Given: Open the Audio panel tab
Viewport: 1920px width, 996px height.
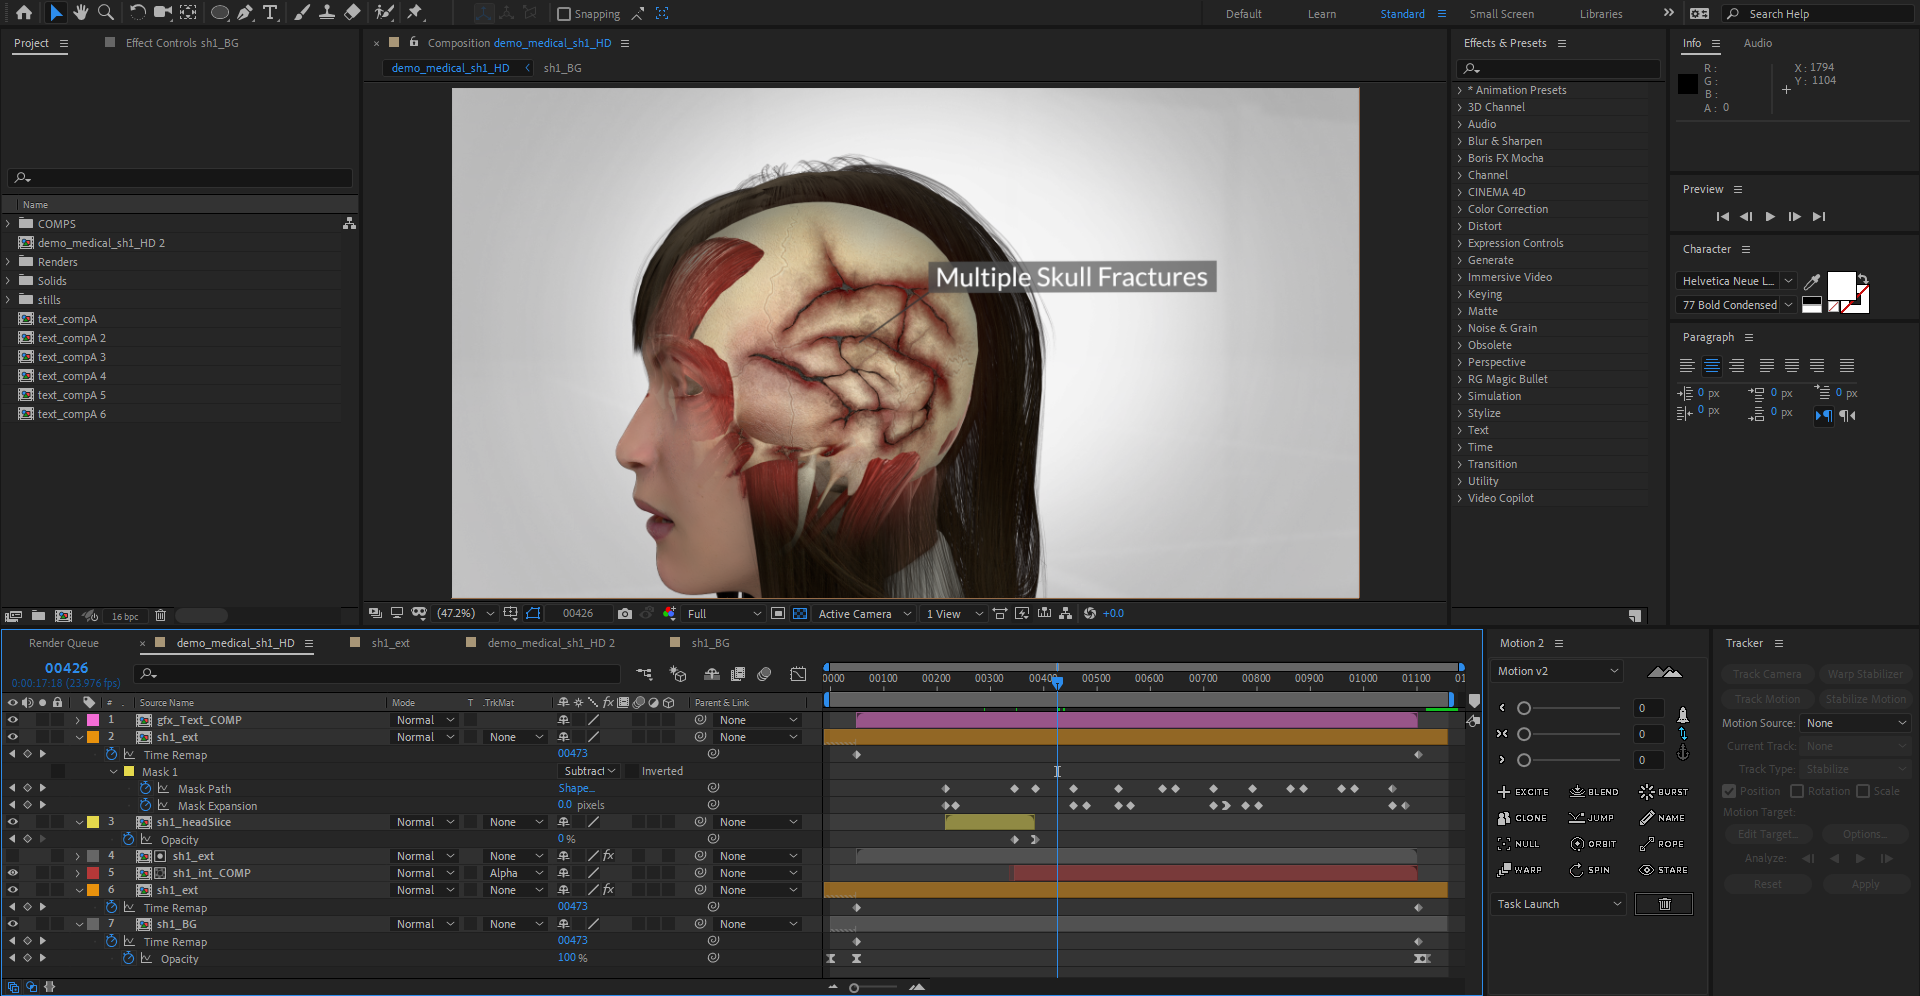Looking at the screenshot, I should (x=1757, y=43).
